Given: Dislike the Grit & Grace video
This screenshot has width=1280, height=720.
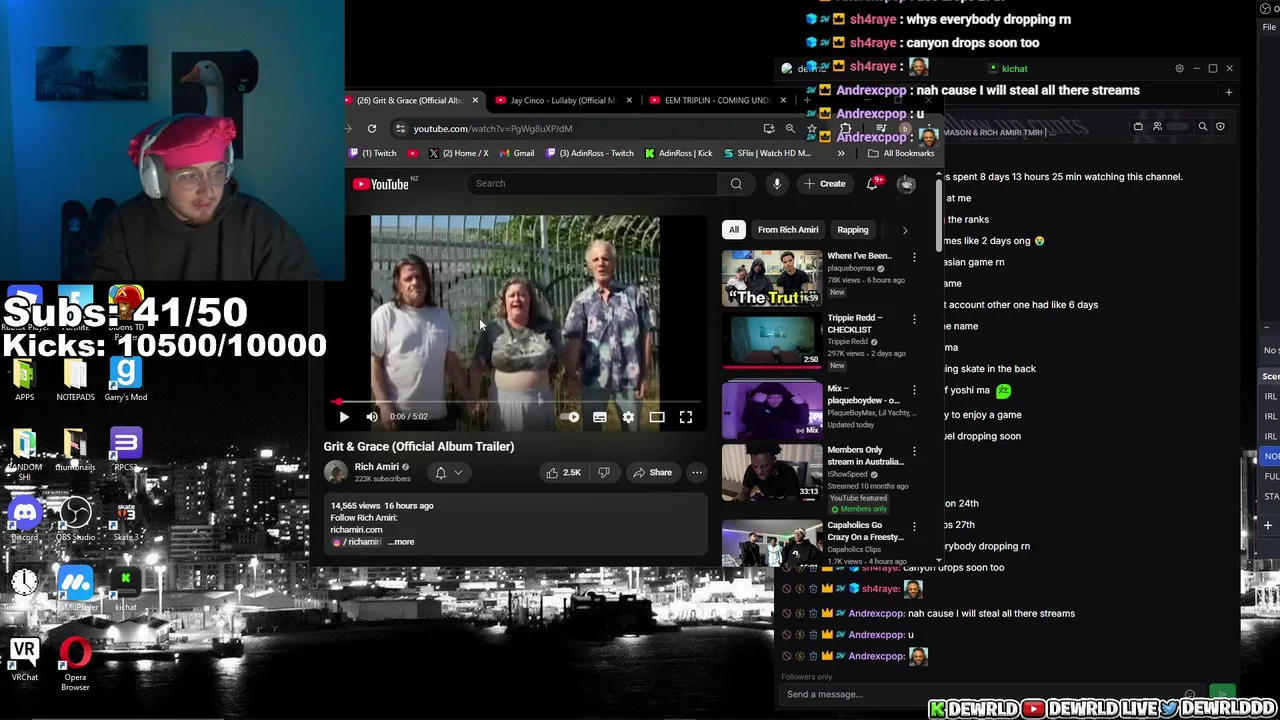Looking at the screenshot, I should (x=604, y=472).
